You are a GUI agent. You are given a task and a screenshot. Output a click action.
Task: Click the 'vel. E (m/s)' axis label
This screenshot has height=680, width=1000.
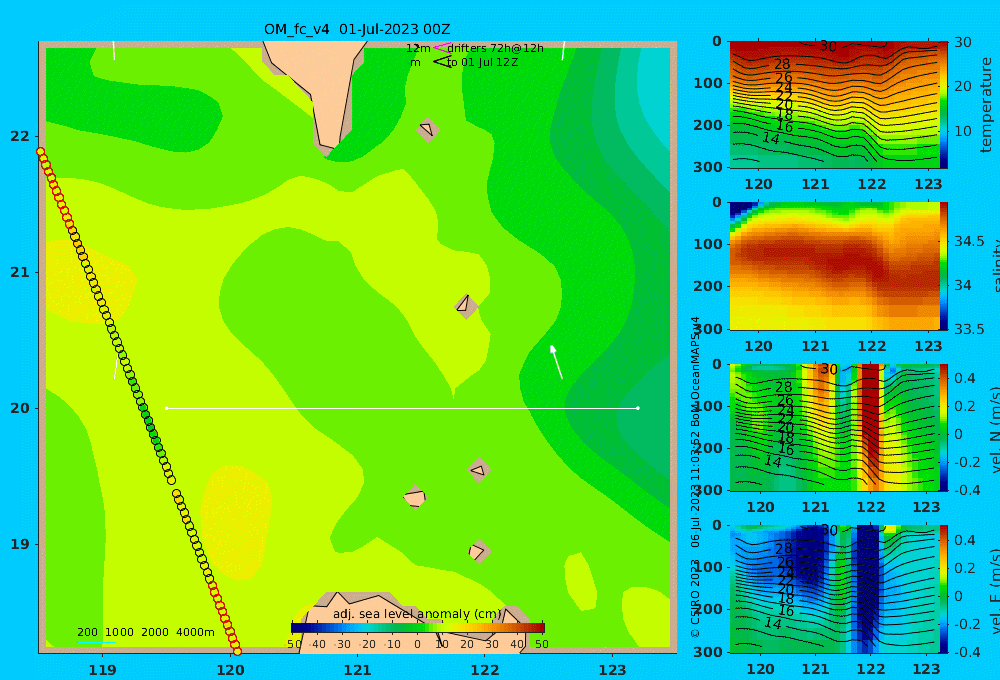[995, 590]
